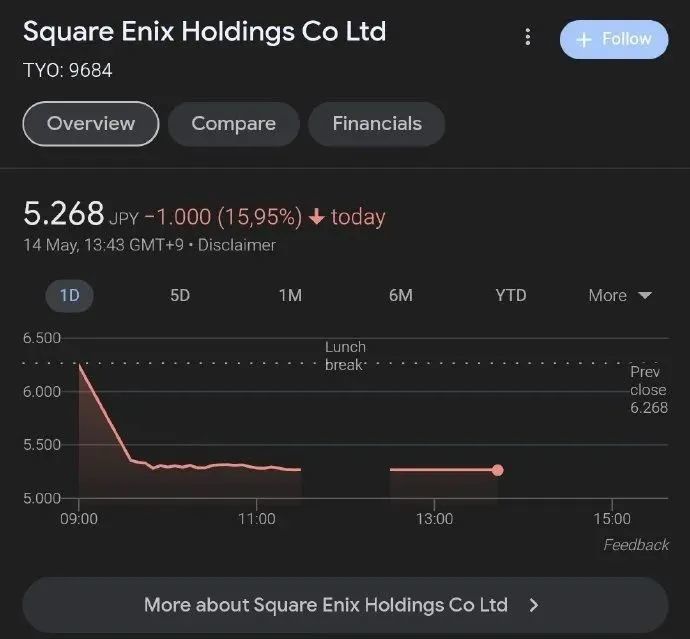This screenshot has height=639, width=690.
Task: Click the chevron arrow after 'More about Square Enix'
Action: [x=534, y=605]
